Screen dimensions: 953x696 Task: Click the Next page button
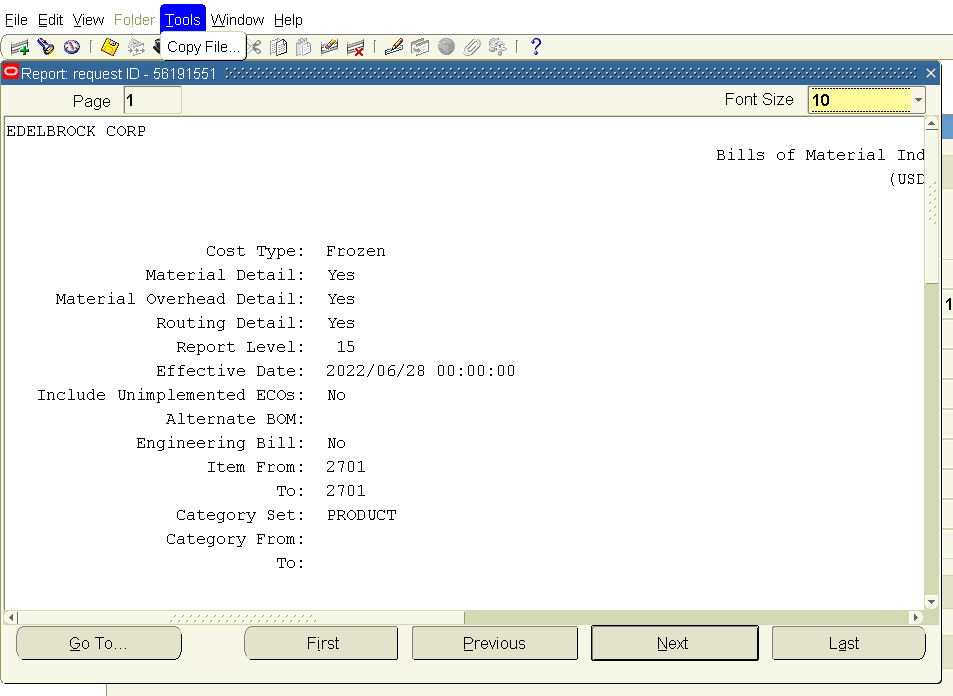click(x=675, y=643)
